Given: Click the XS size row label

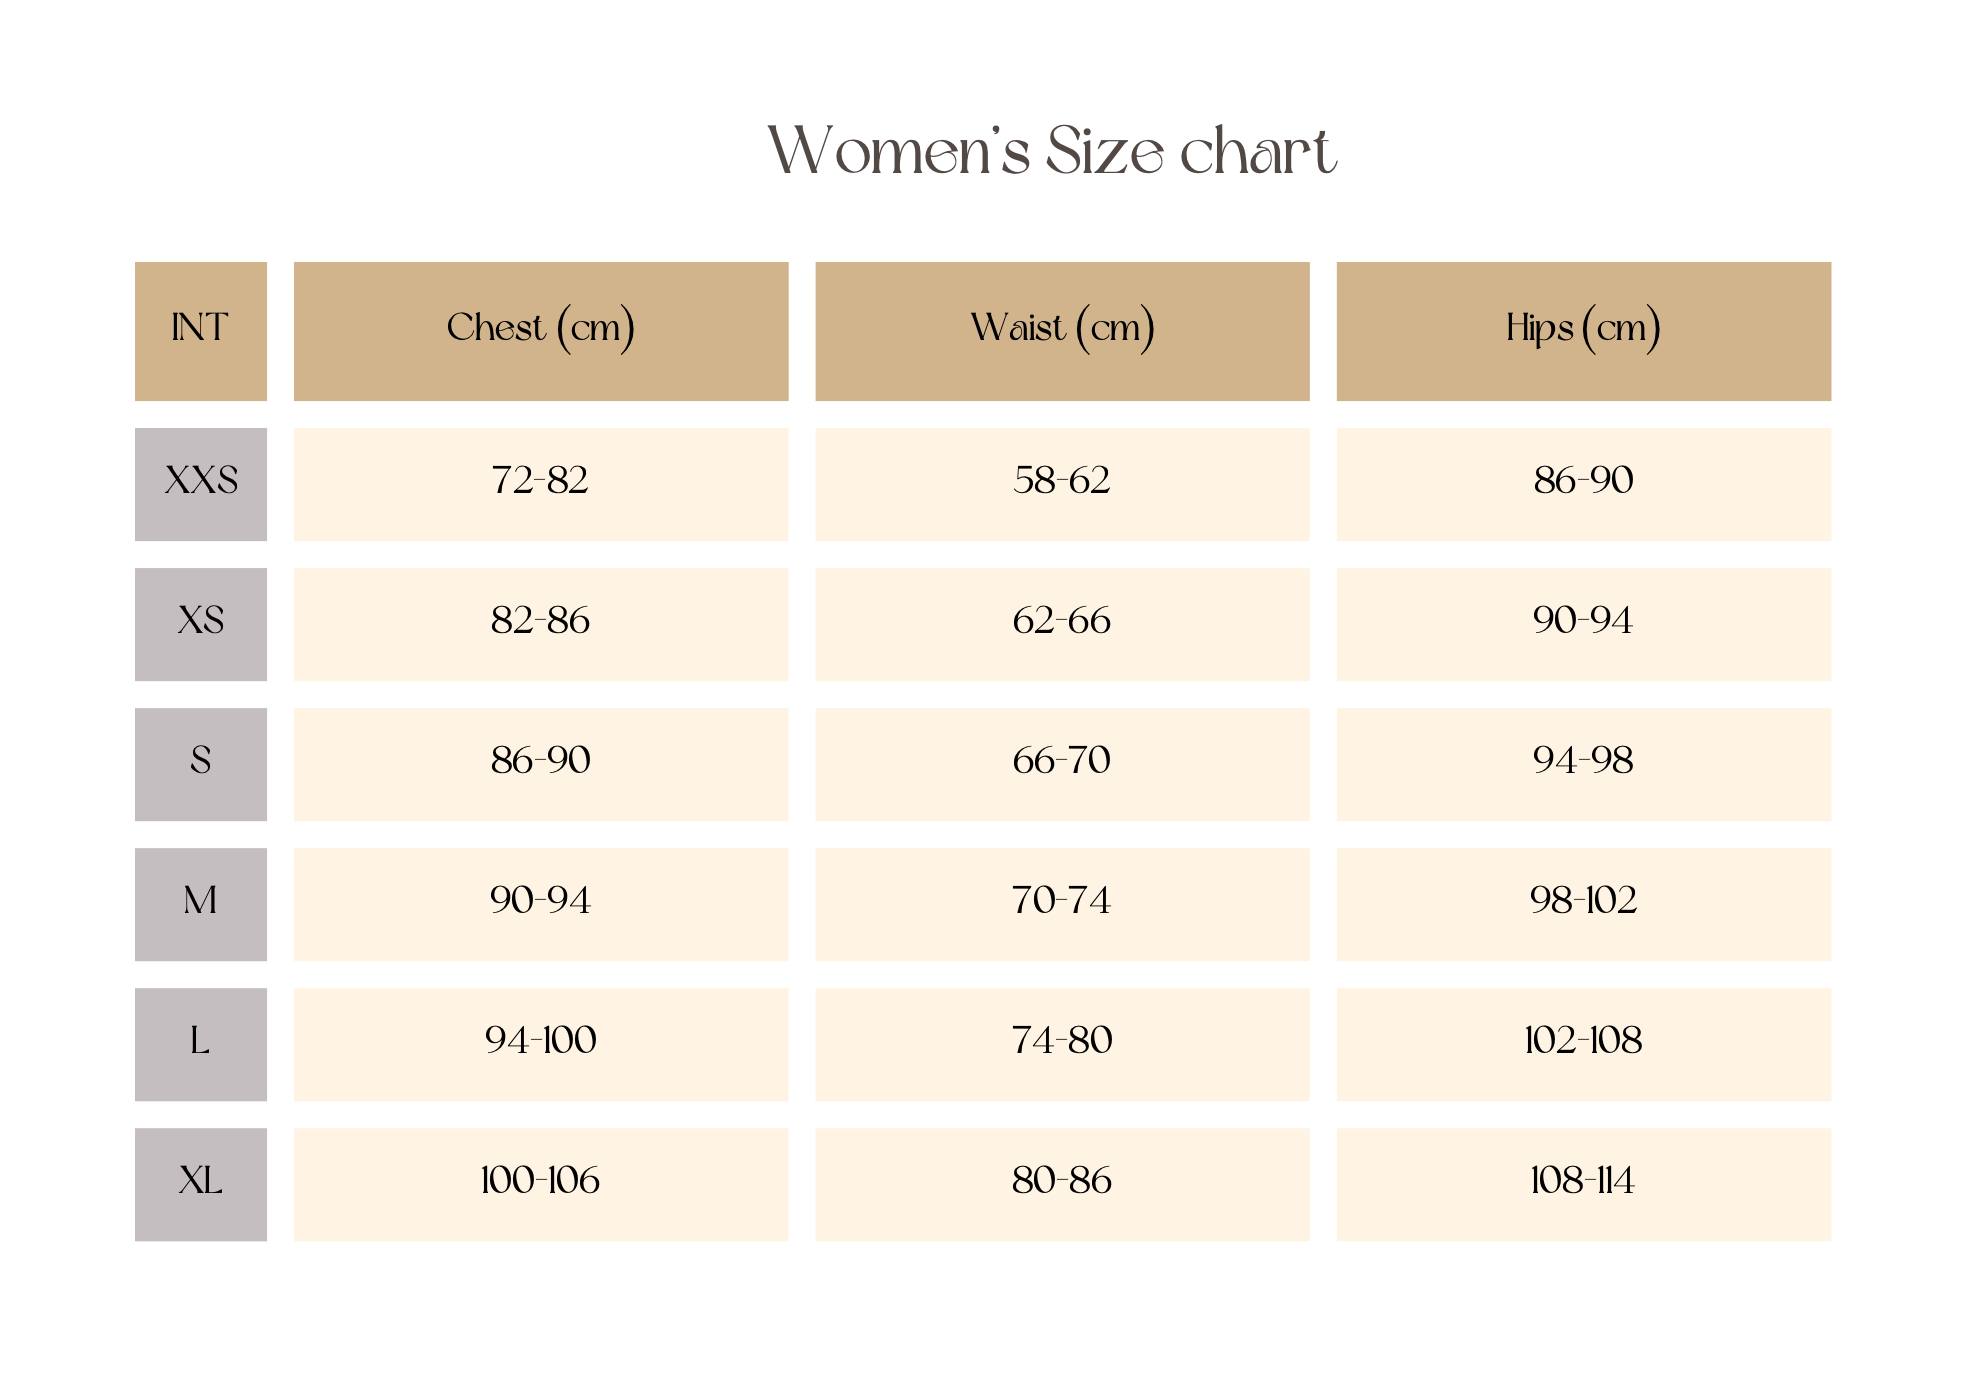Looking at the screenshot, I should [200, 624].
